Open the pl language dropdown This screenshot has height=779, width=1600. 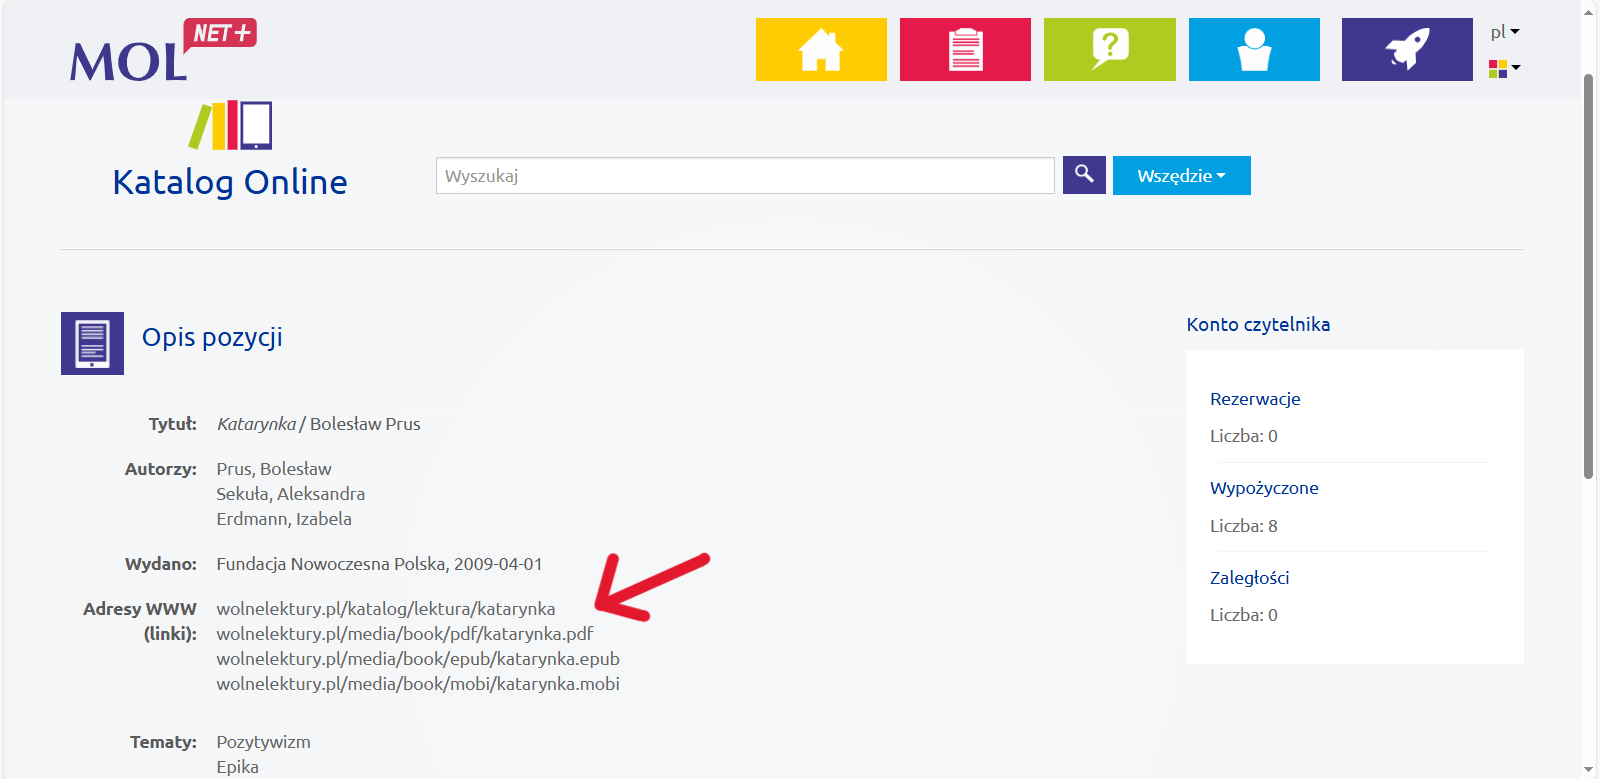[1505, 32]
